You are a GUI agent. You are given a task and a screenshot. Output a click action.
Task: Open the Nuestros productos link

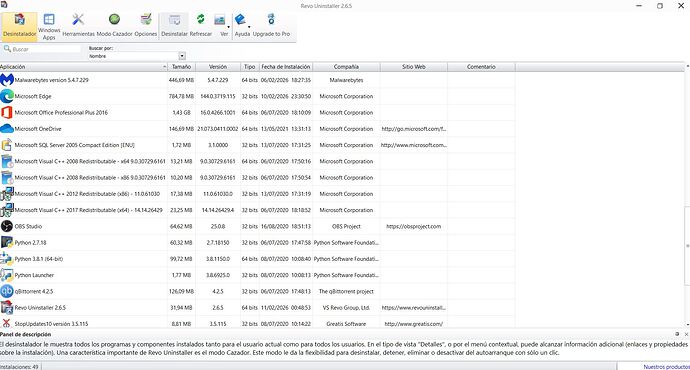coord(666,366)
